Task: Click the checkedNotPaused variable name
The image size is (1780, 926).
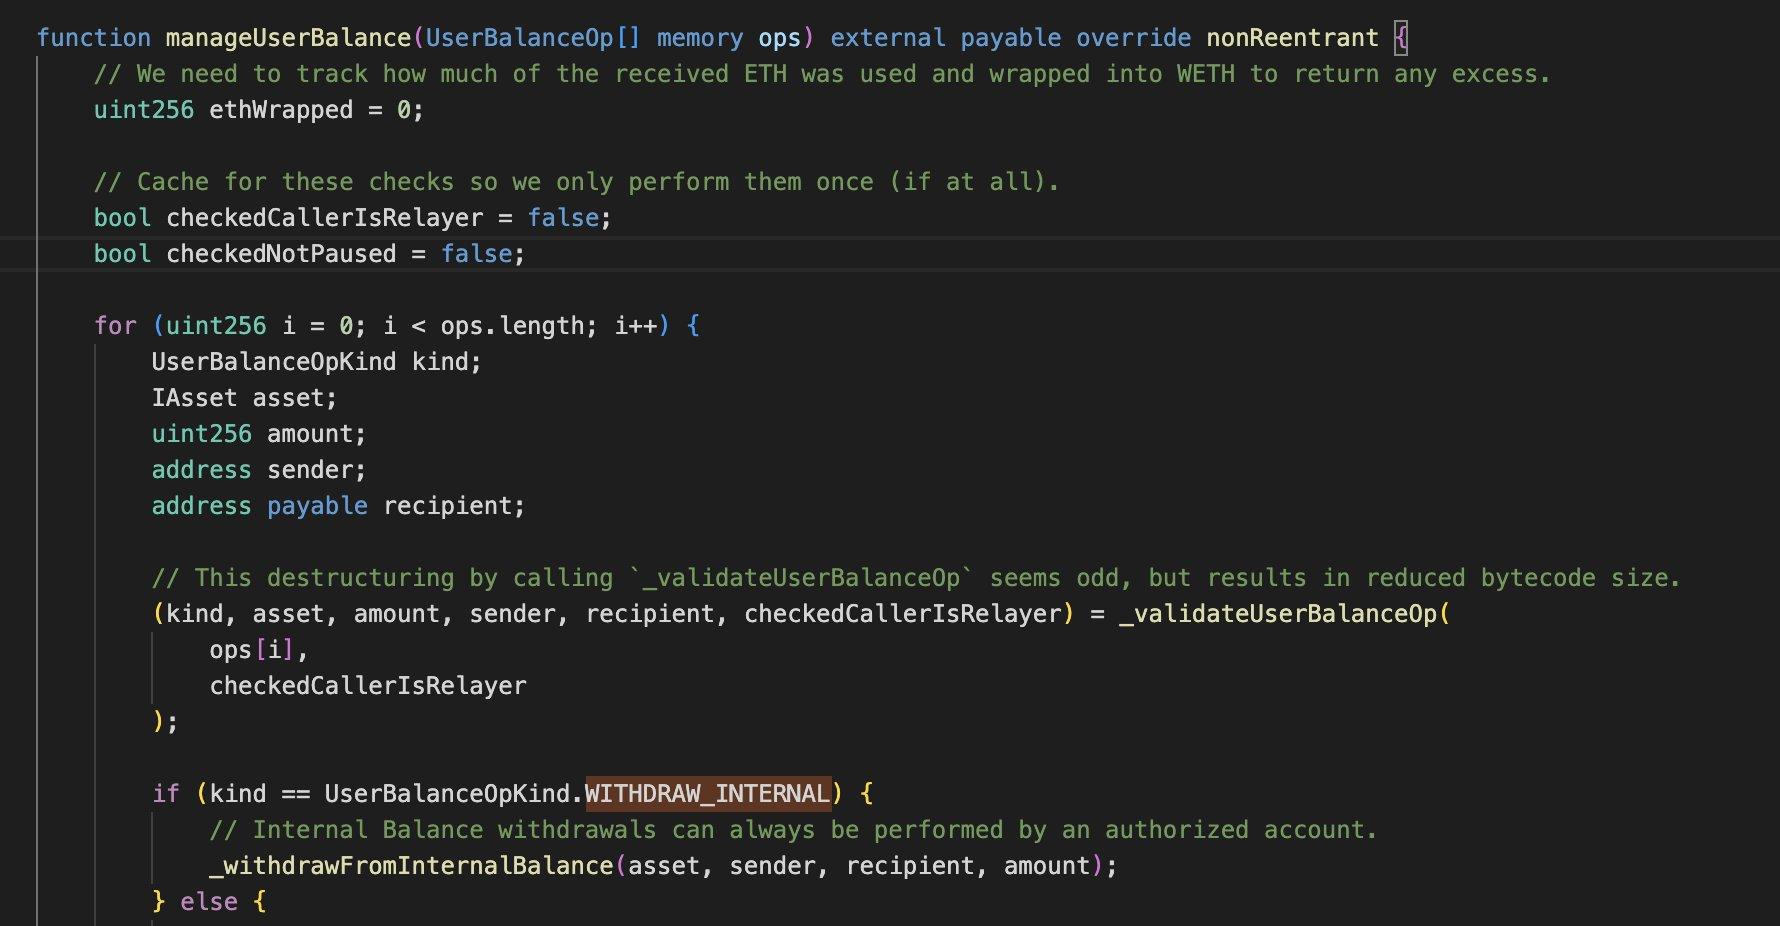Action: click(x=281, y=254)
